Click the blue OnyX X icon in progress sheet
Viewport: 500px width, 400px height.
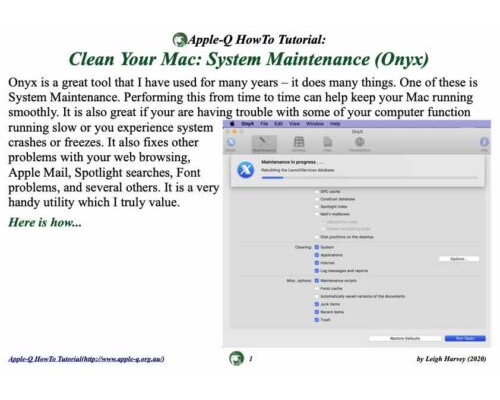point(246,170)
